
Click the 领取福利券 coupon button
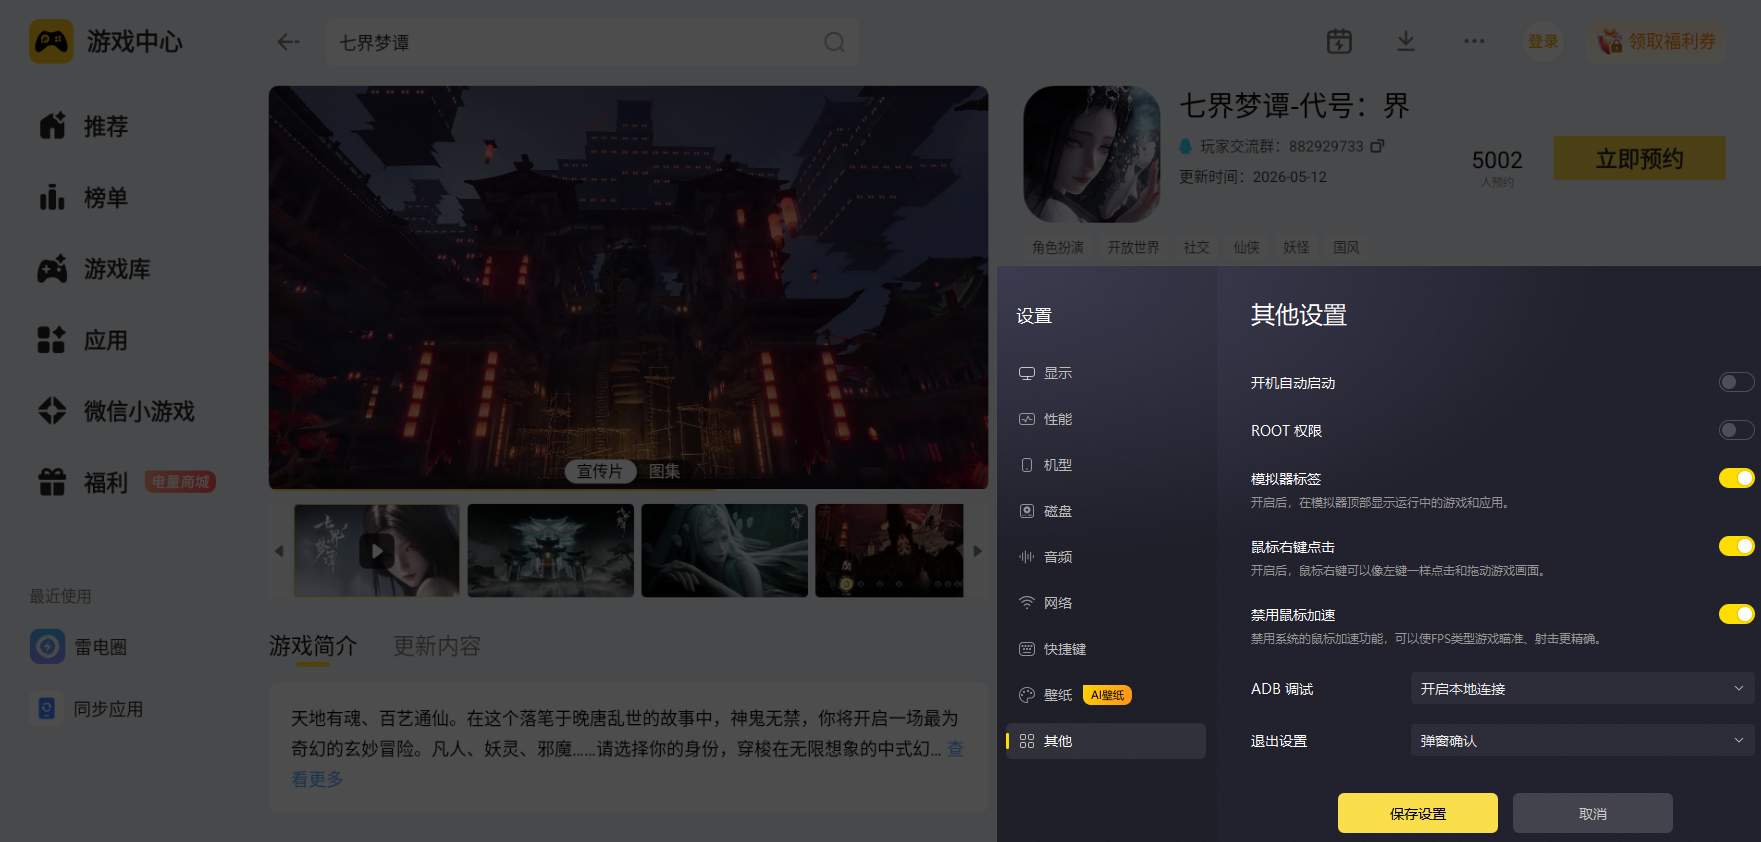(1657, 41)
